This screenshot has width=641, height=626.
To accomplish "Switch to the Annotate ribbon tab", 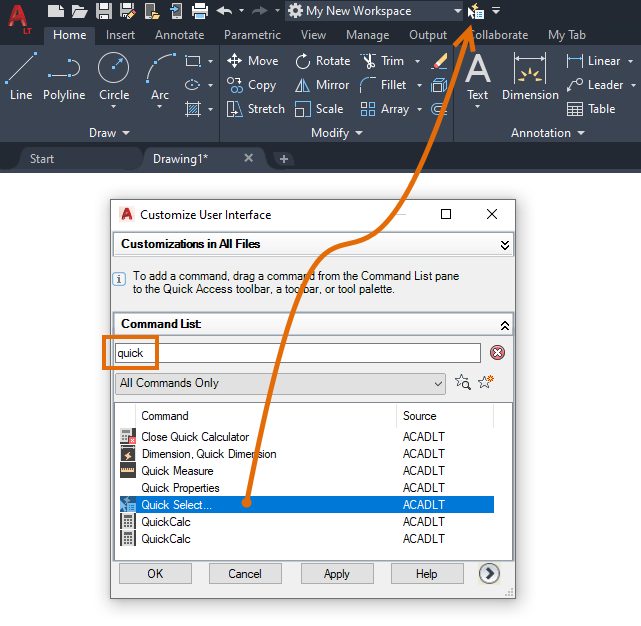I will [x=179, y=35].
